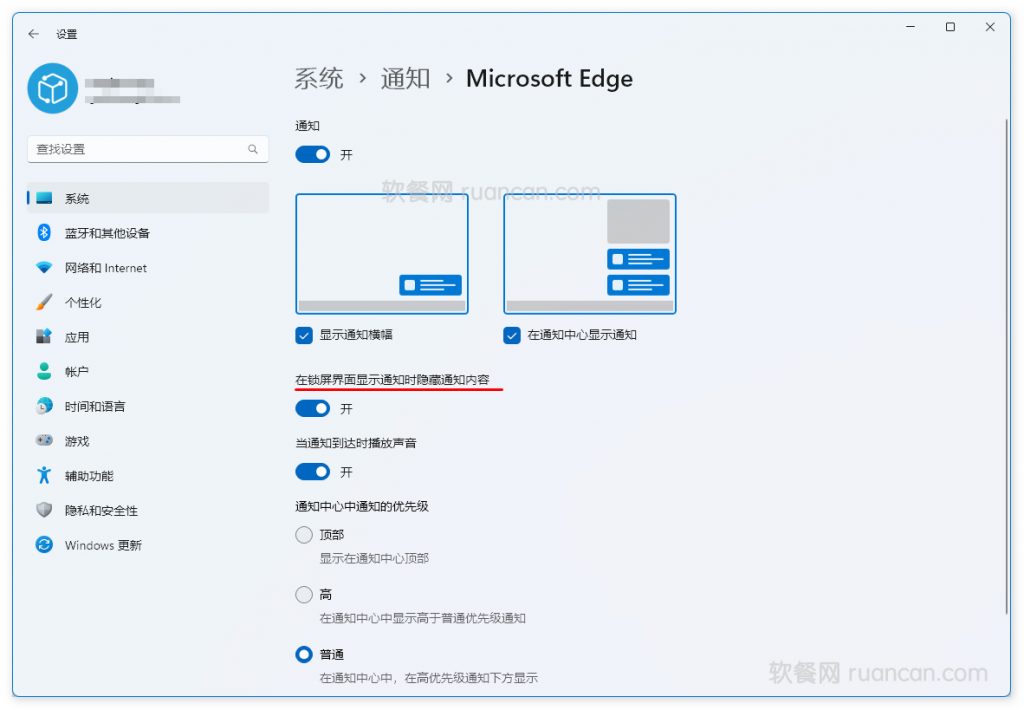The height and width of the screenshot is (710, 1024).
Task: Uncheck the 显示通知横幅 checkbox
Action: point(305,335)
